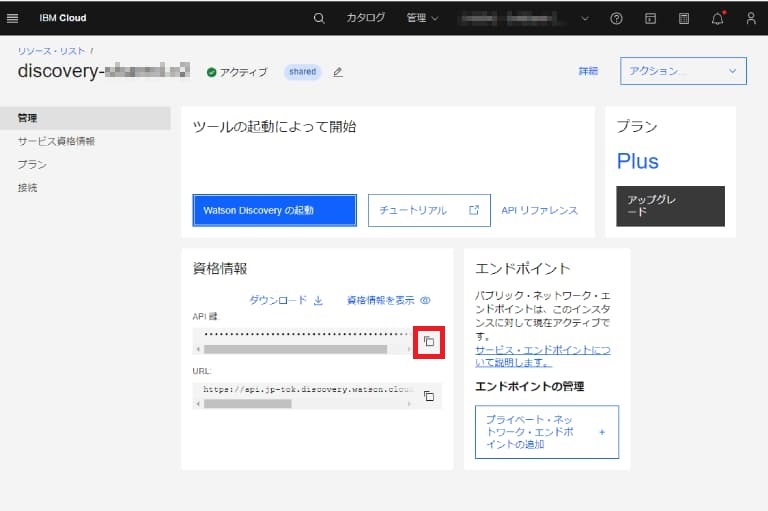Show credentials with 資格情報を表示

point(388,300)
